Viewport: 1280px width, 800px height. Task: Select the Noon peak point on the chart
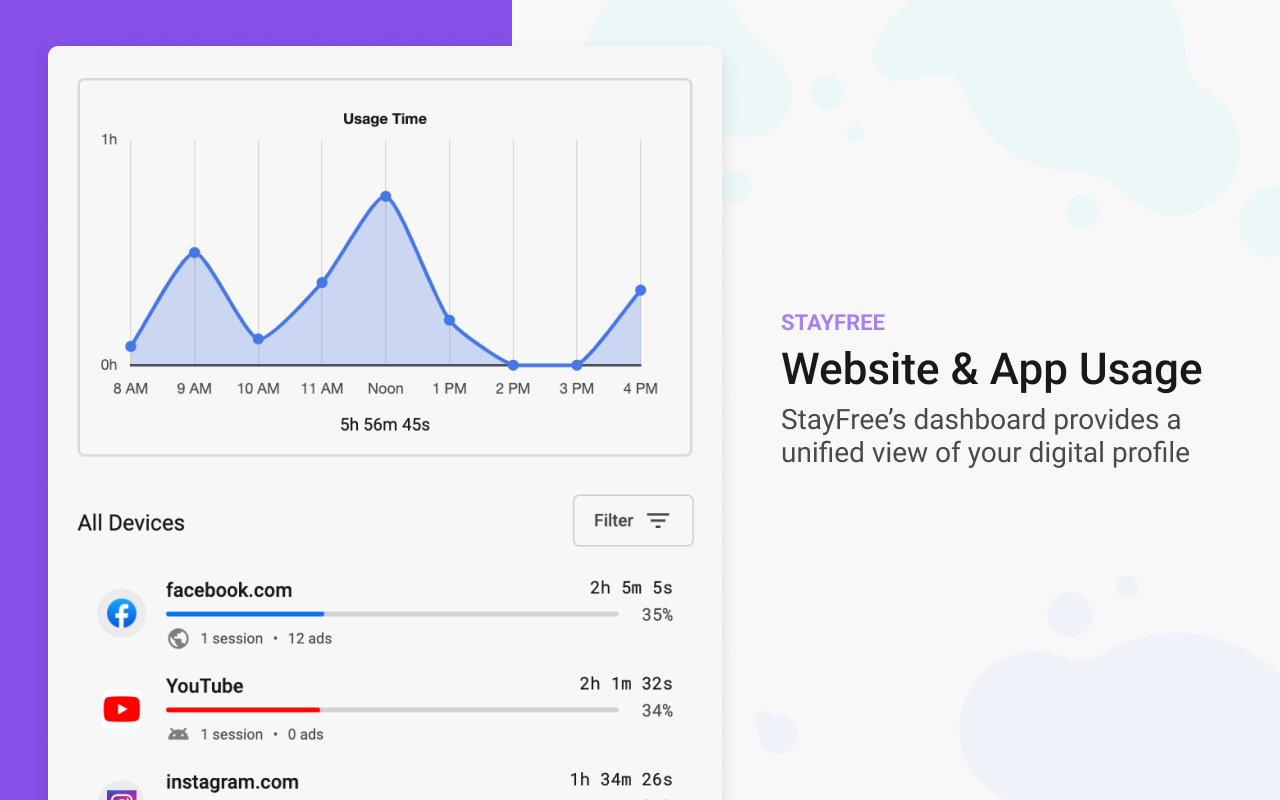click(x=385, y=197)
